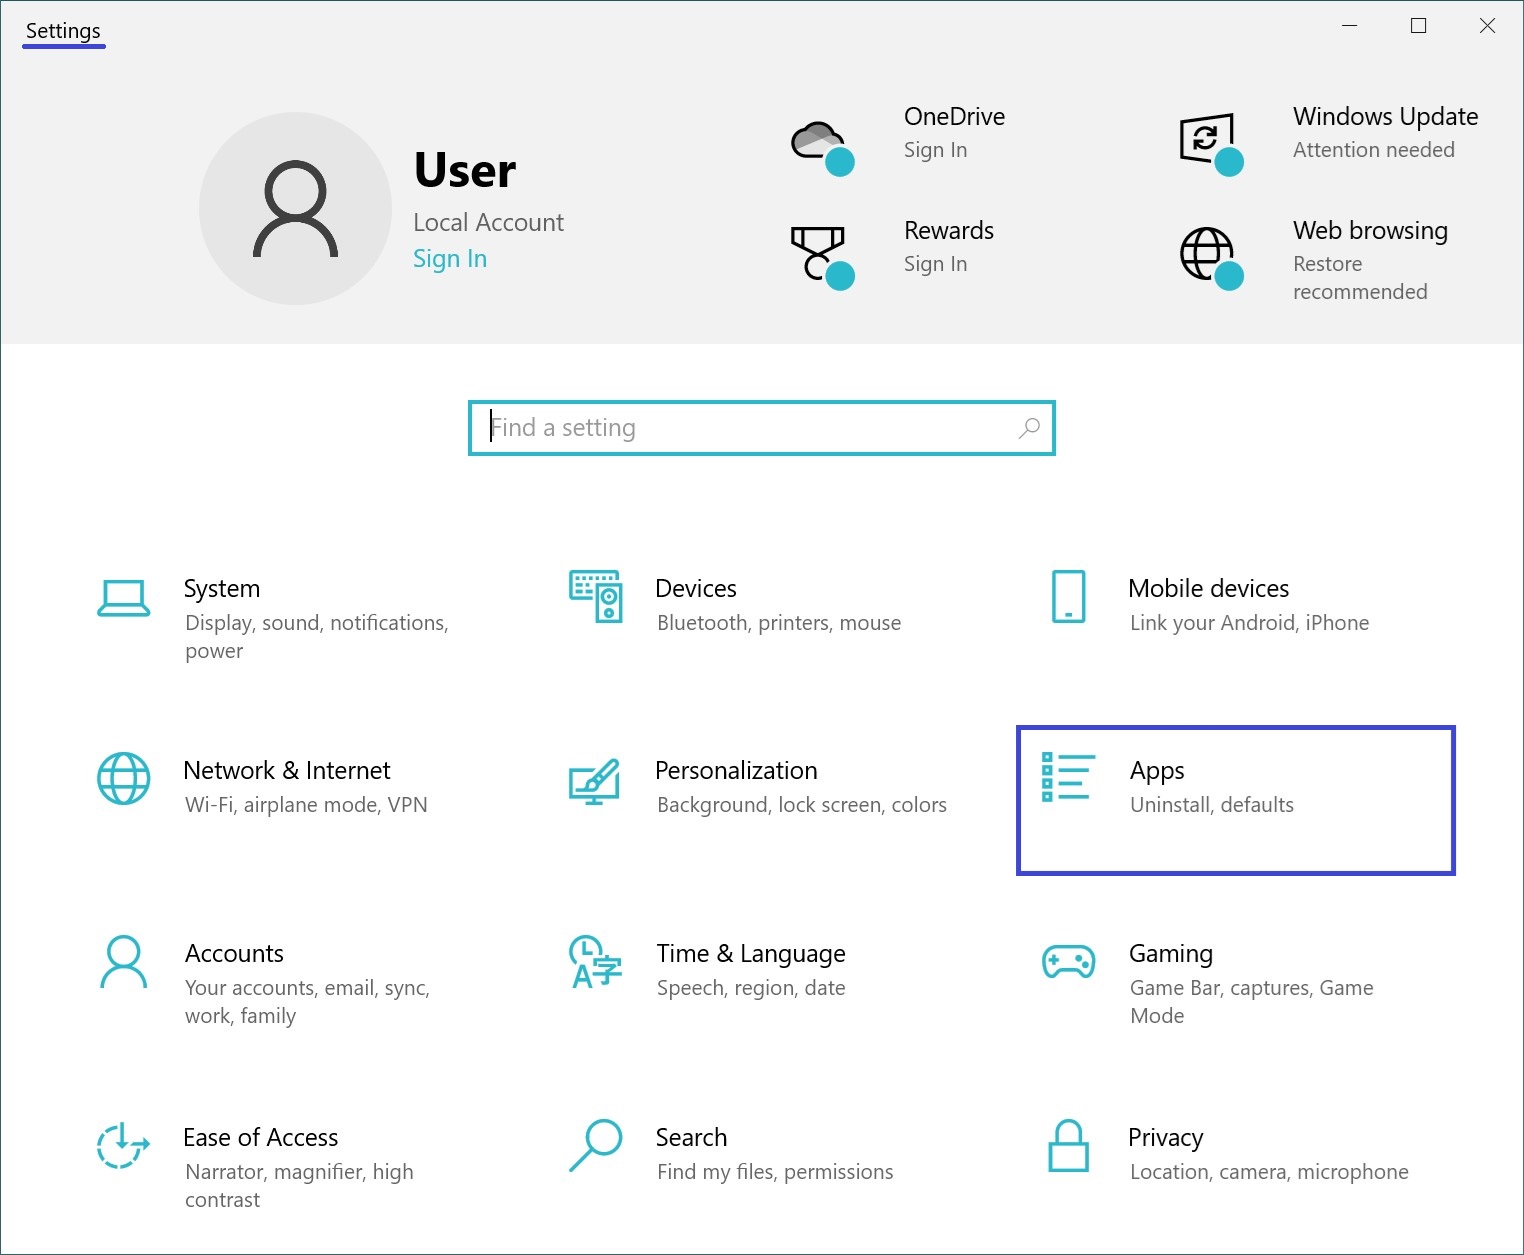Click the Mobile devices phone icon
Image resolution: width=1524 pixels, height=1255 pixels.
coord(1068,597)
